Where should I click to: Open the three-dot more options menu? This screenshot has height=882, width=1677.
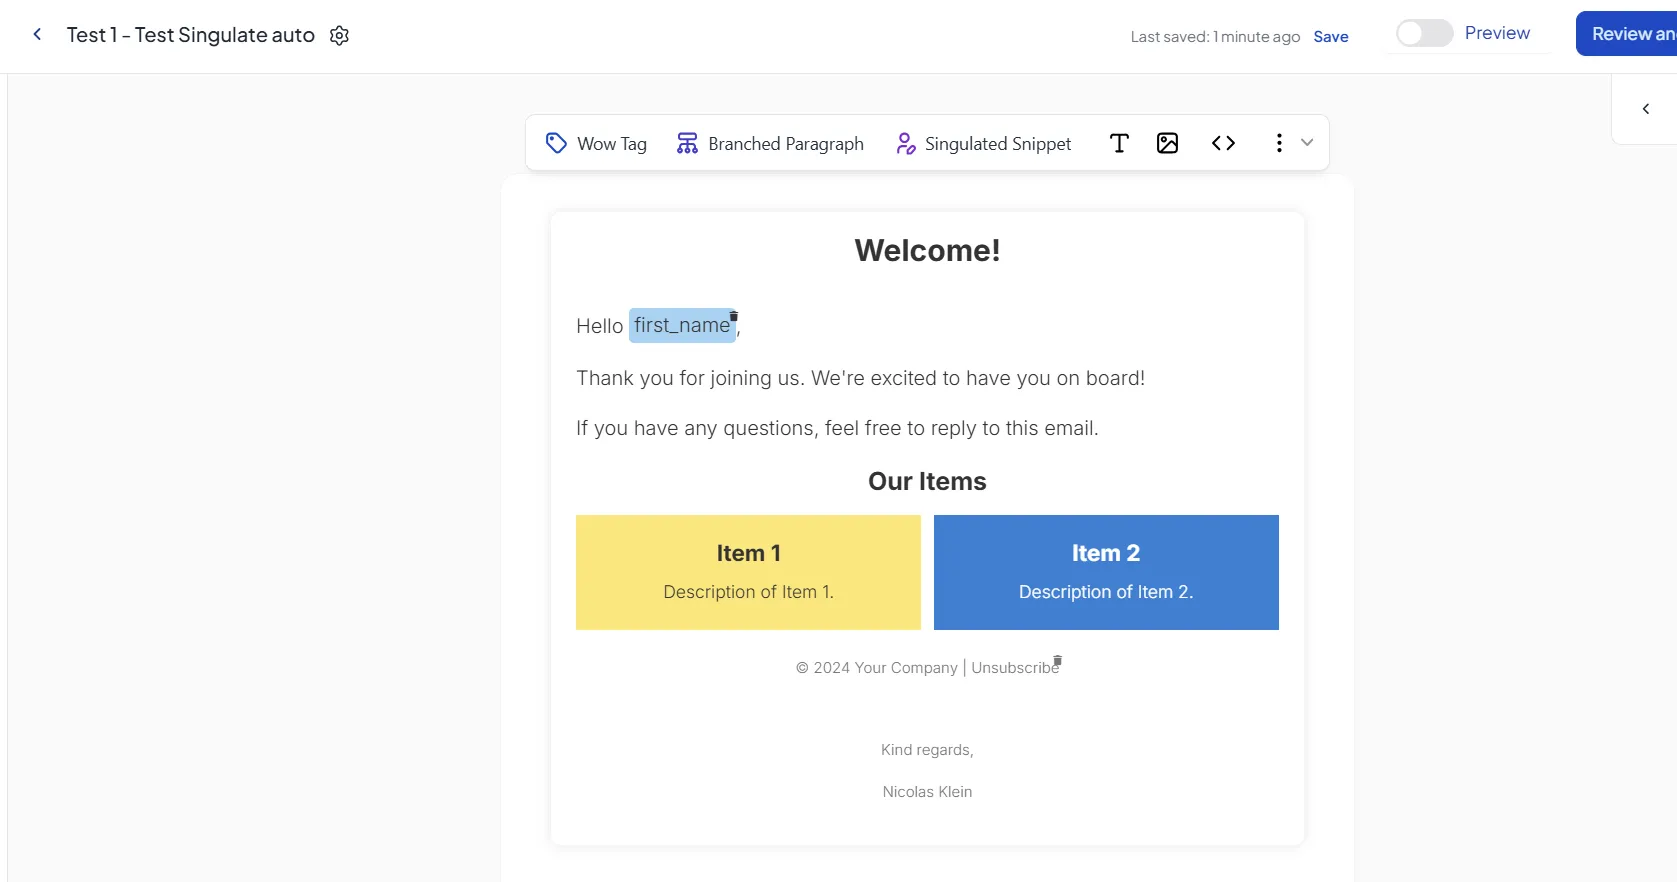point(1279,143)
